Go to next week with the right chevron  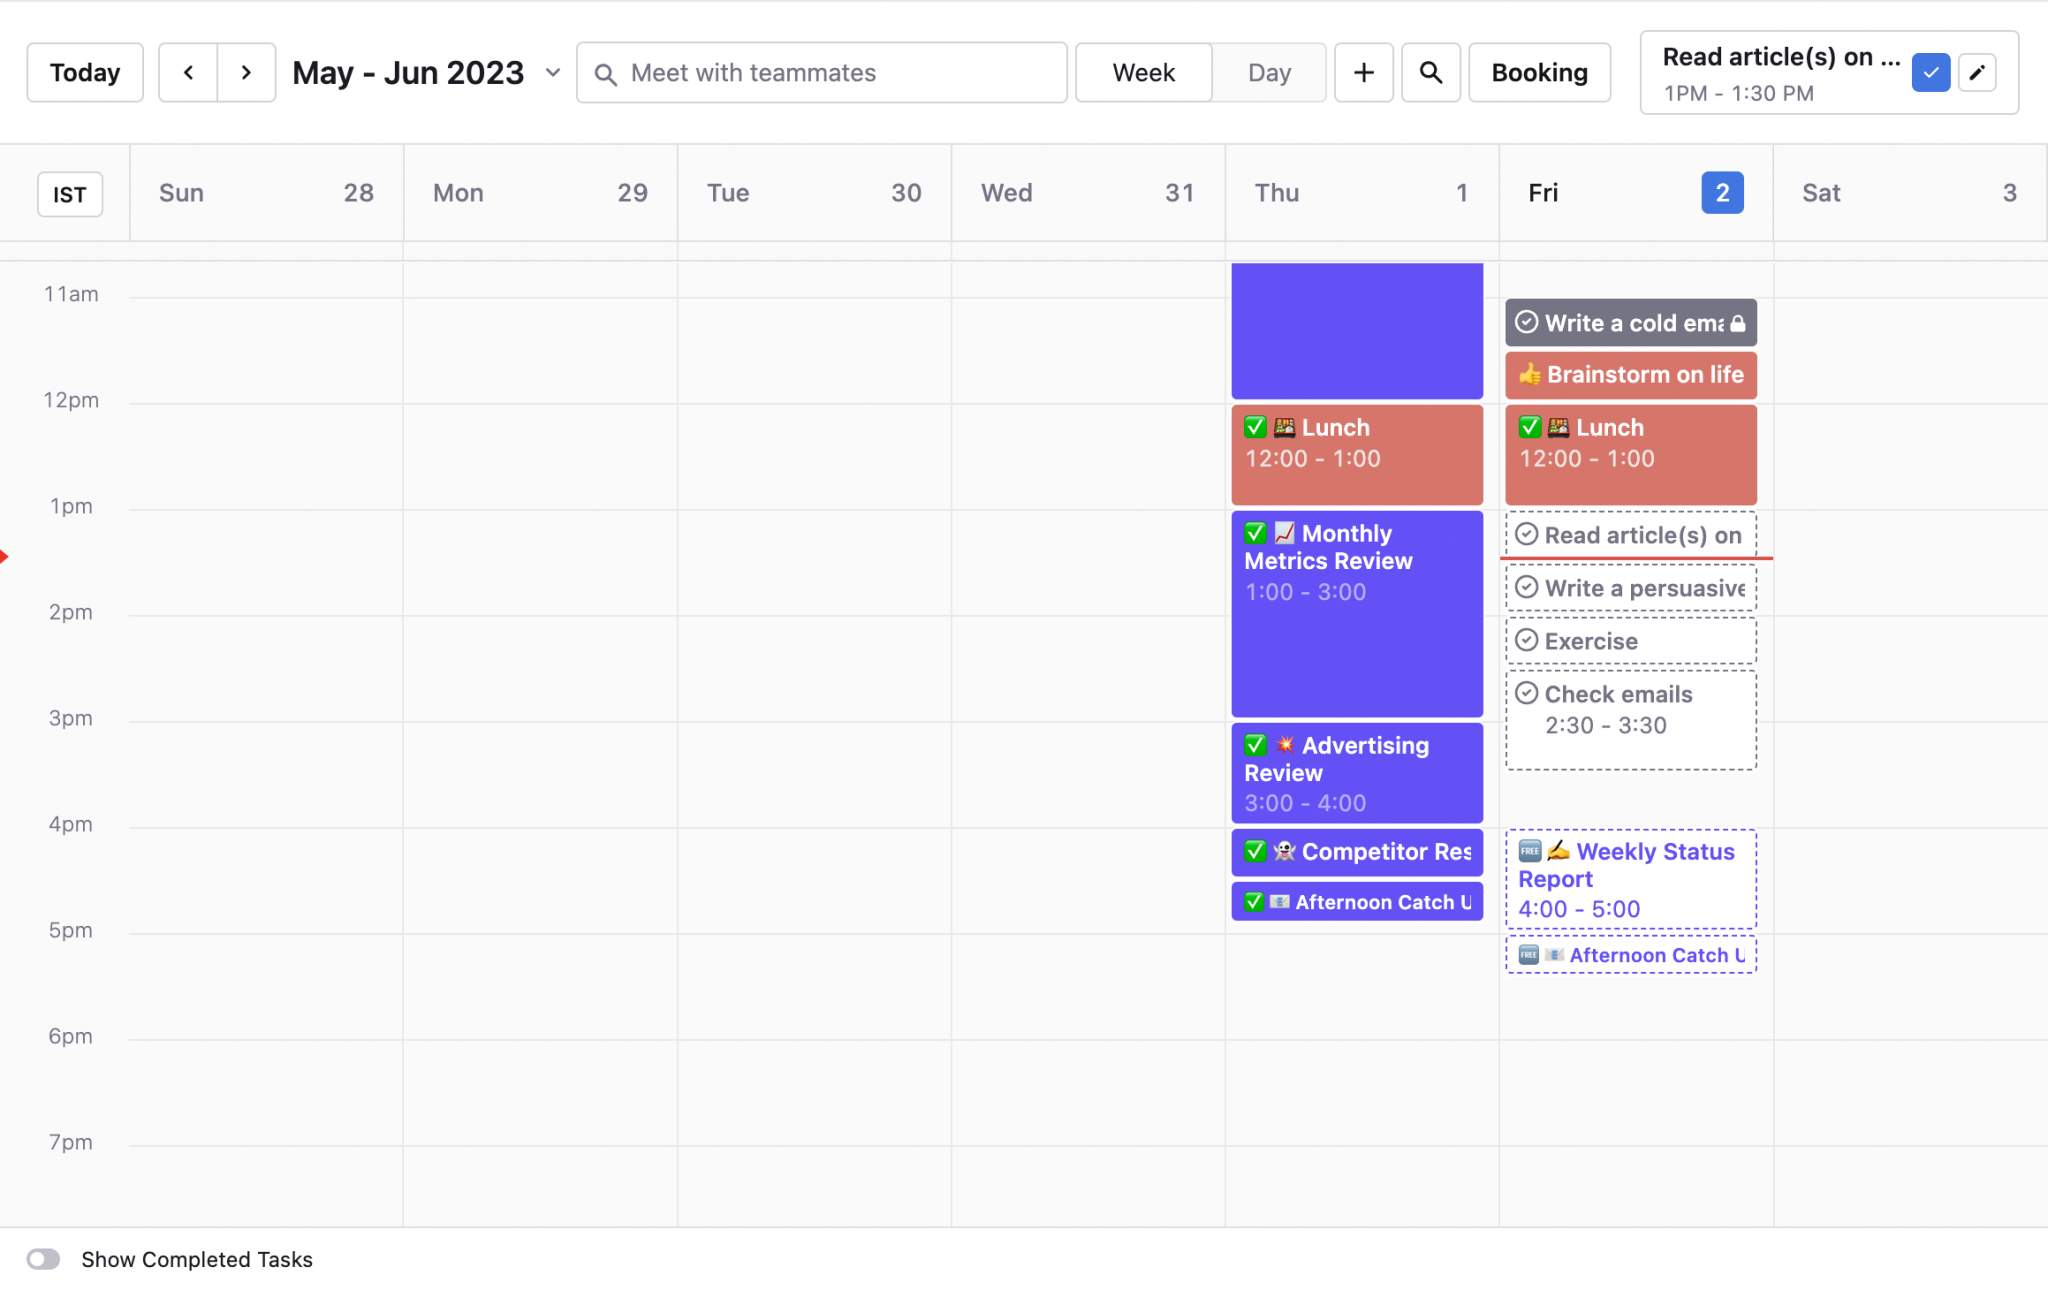point(246,72)
